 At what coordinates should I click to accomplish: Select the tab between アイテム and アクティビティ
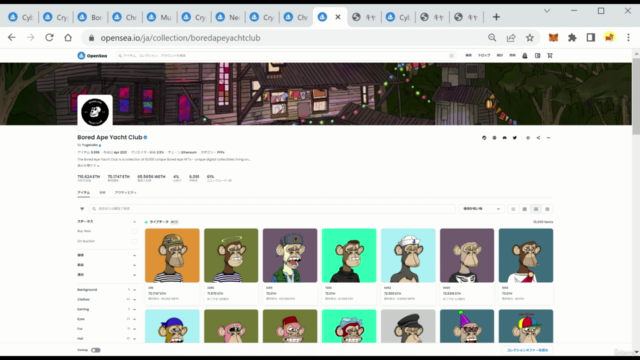(102, 193)
